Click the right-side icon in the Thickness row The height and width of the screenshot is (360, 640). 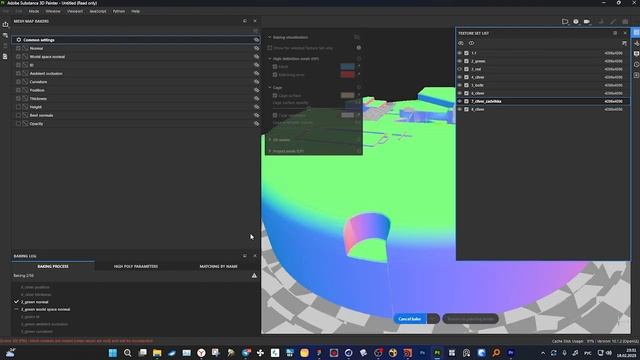pyautogui.click(x=256, y=98)
